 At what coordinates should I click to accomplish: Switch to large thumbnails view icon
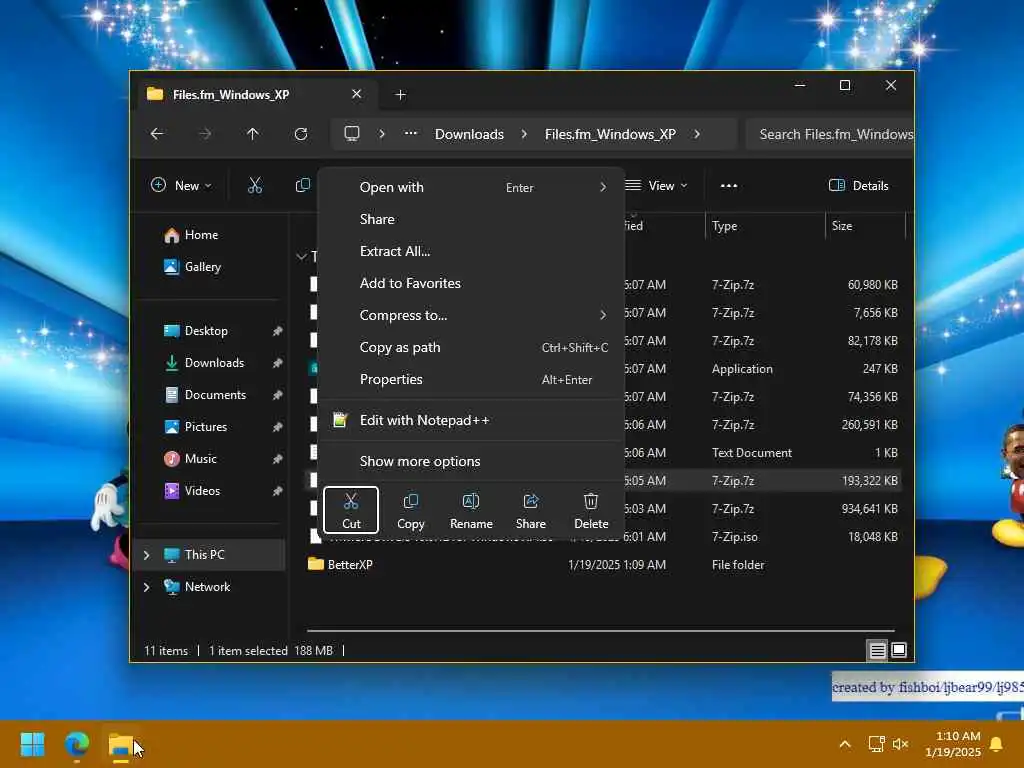tap(899, 650)
